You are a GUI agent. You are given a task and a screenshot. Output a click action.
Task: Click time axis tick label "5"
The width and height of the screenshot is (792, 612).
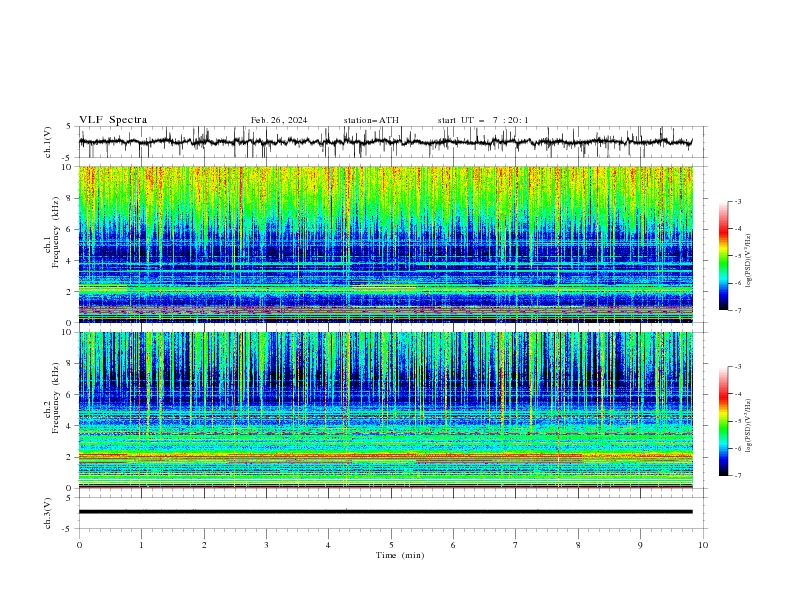coord(391,545)
